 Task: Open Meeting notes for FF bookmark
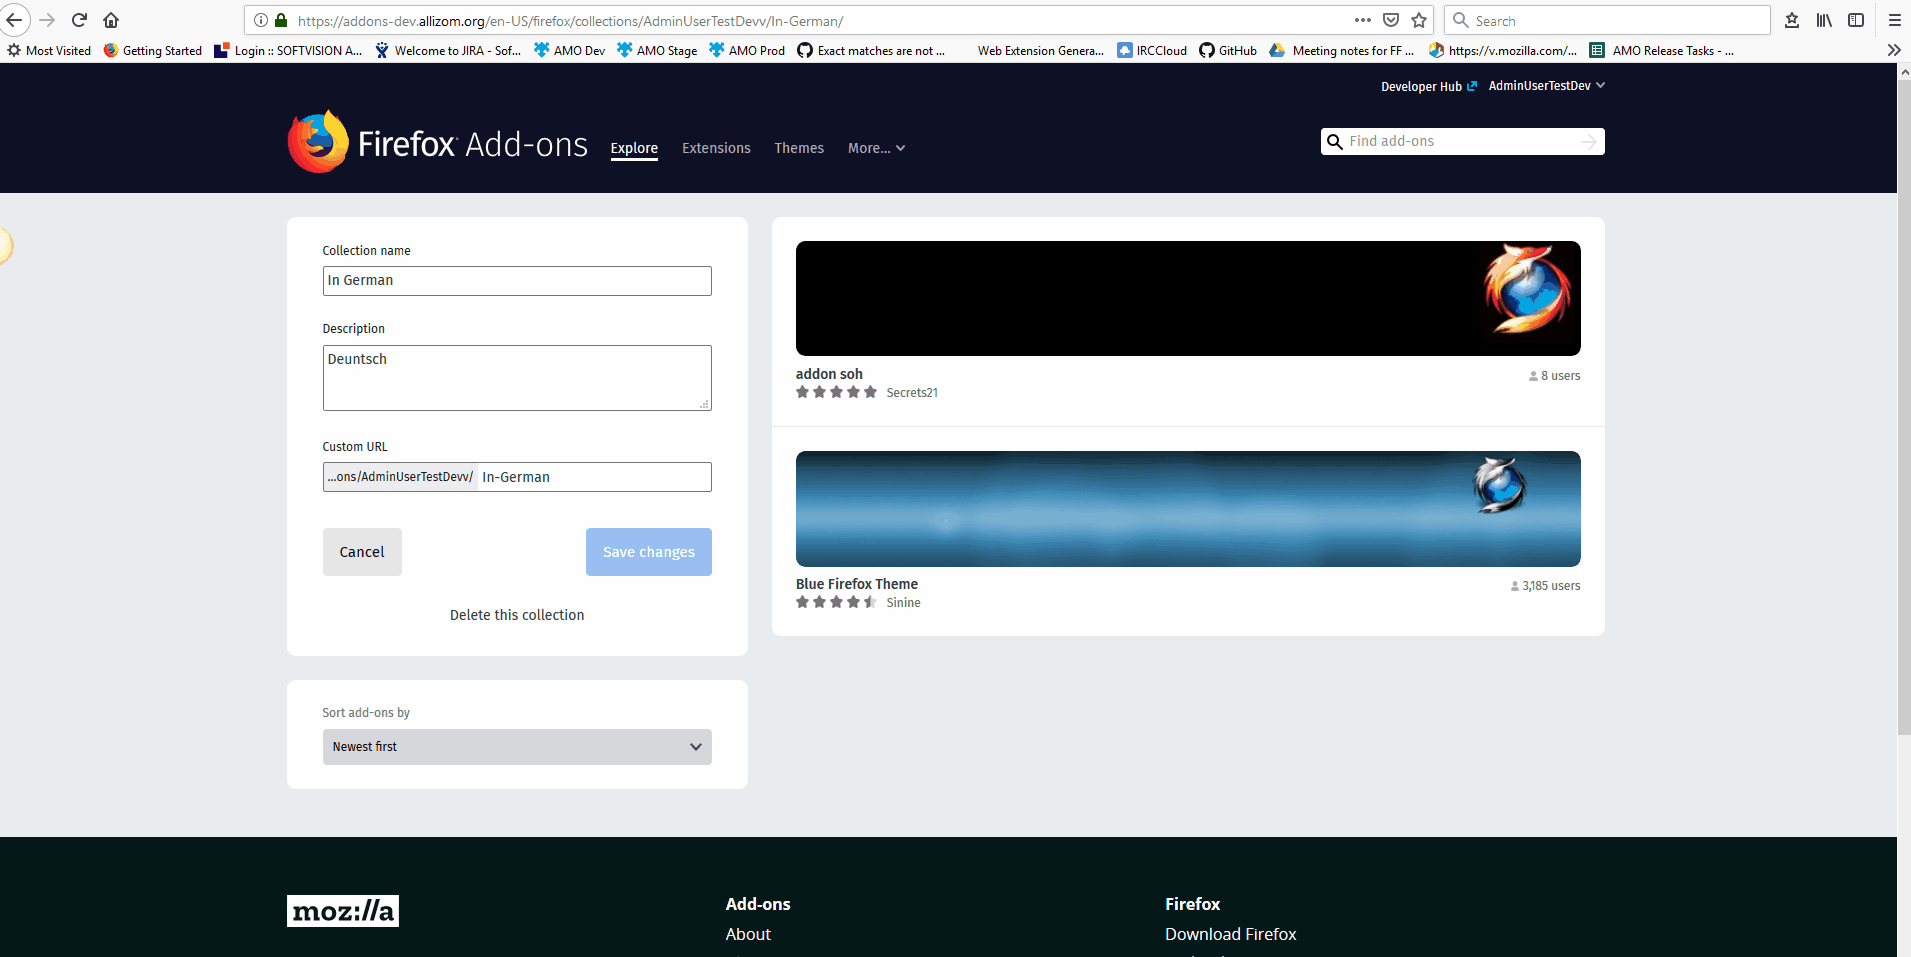coord(1342,50)
